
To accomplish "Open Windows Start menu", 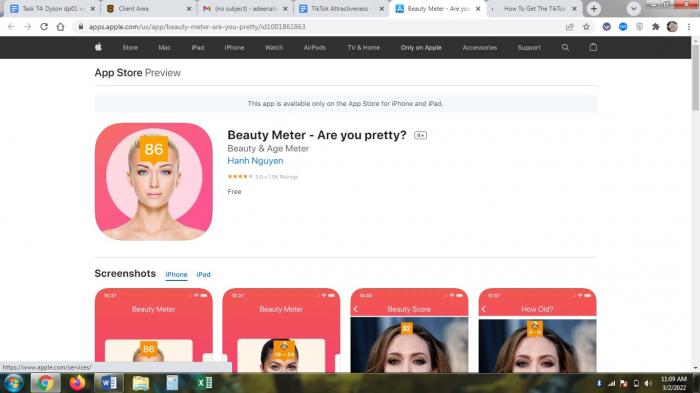I will 14,383.
